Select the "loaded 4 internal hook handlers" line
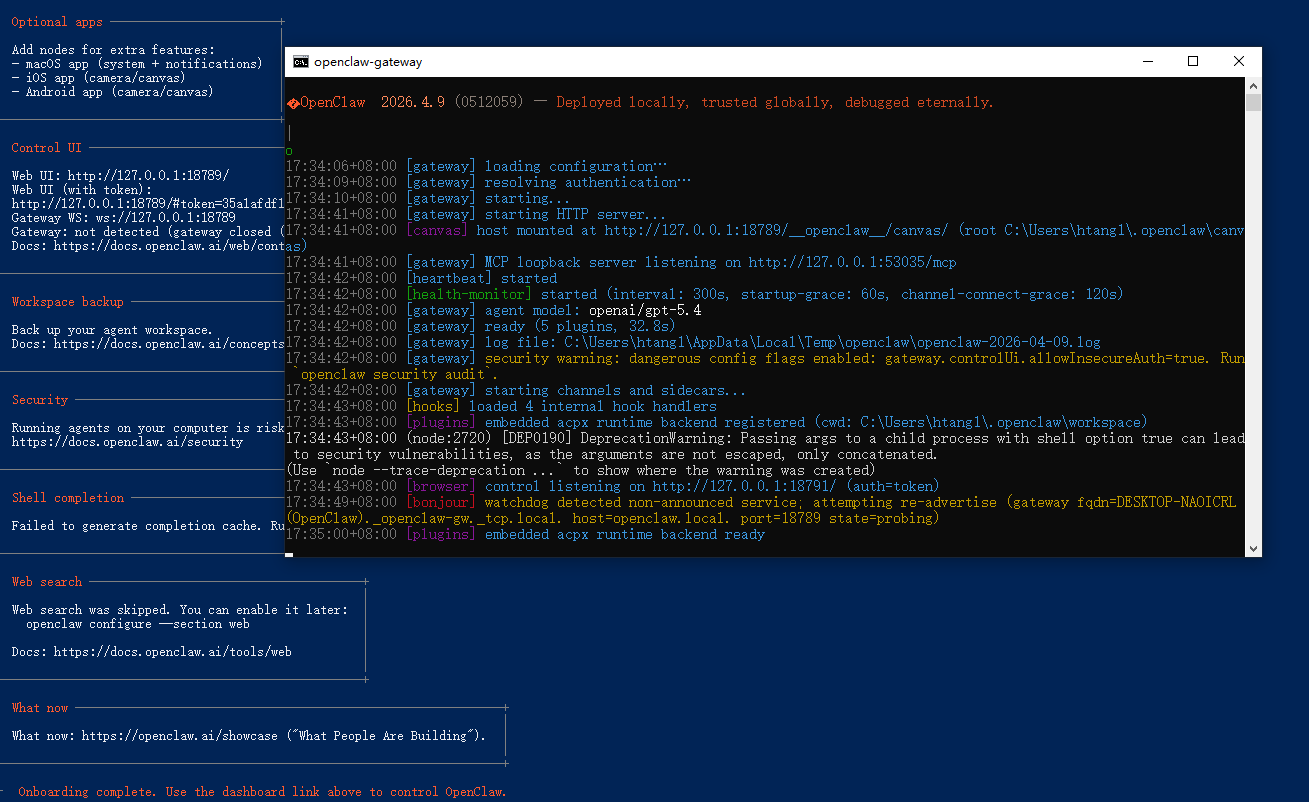This screenshot has height=802, width=1309. tap(501, 406)
